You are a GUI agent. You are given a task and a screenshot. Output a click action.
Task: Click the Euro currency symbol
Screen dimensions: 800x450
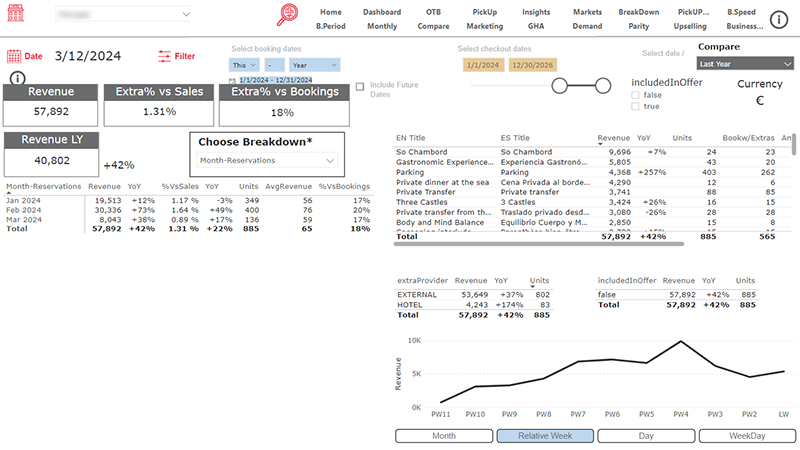click(759, 101)
